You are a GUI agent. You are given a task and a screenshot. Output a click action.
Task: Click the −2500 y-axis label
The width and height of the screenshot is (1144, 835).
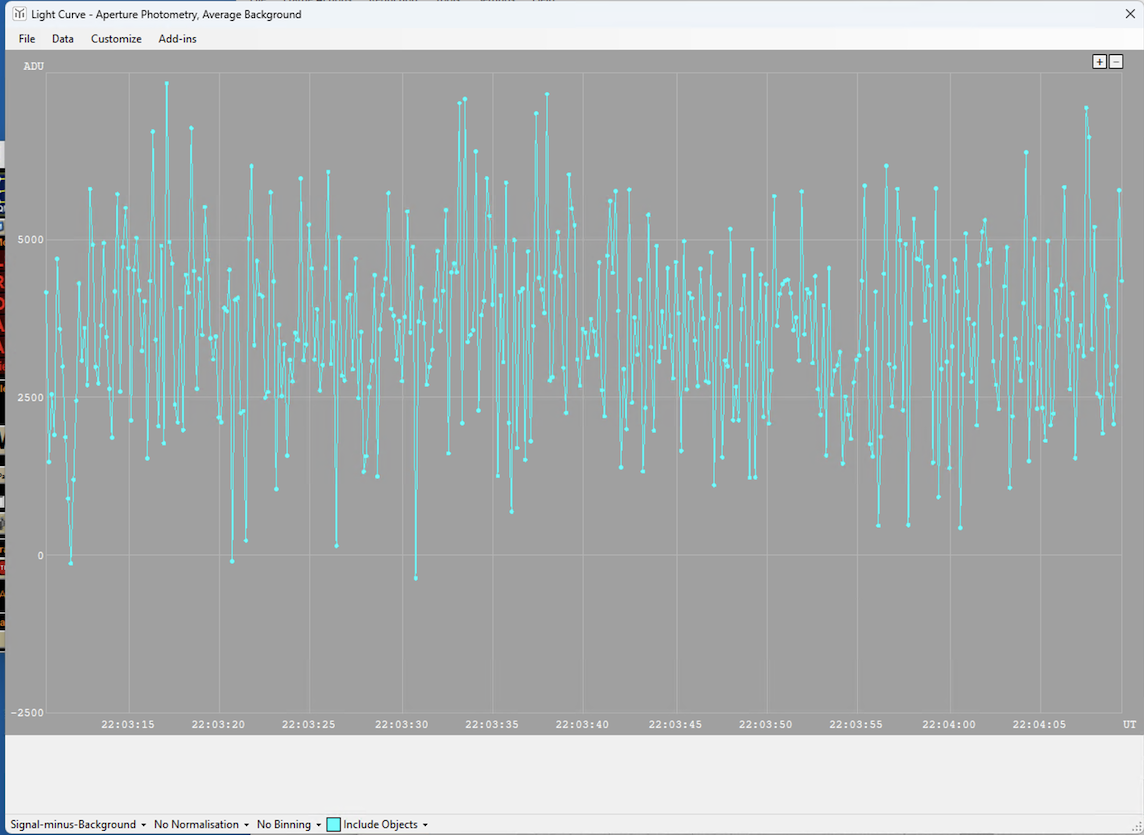(x=27, y=712)
